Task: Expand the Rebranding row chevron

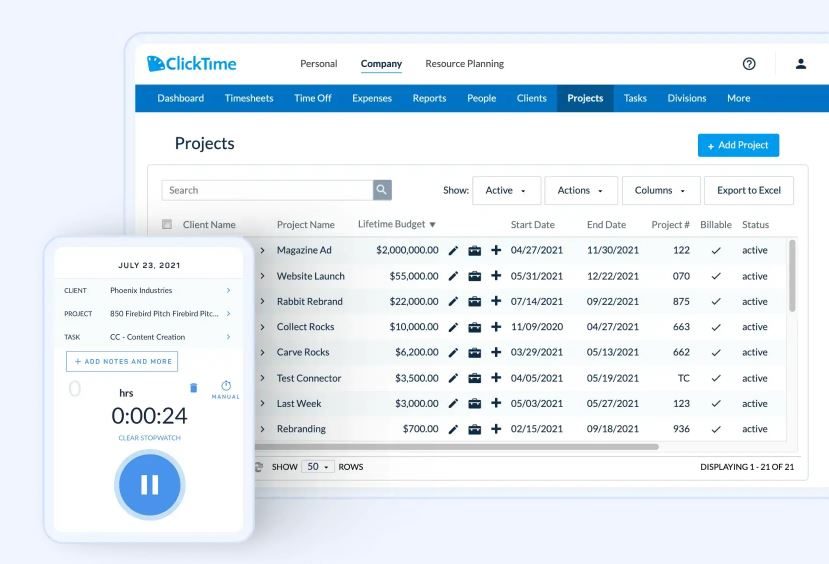Action: (x=262, y=429)
